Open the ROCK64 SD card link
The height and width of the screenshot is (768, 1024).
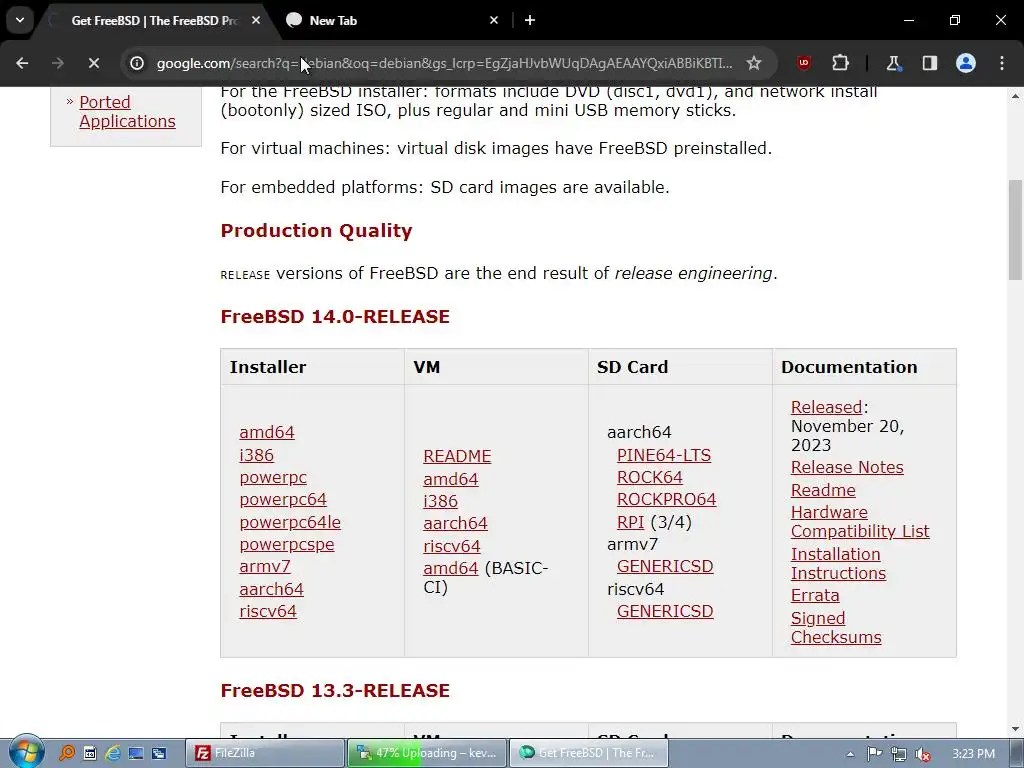tap(650, 477)
